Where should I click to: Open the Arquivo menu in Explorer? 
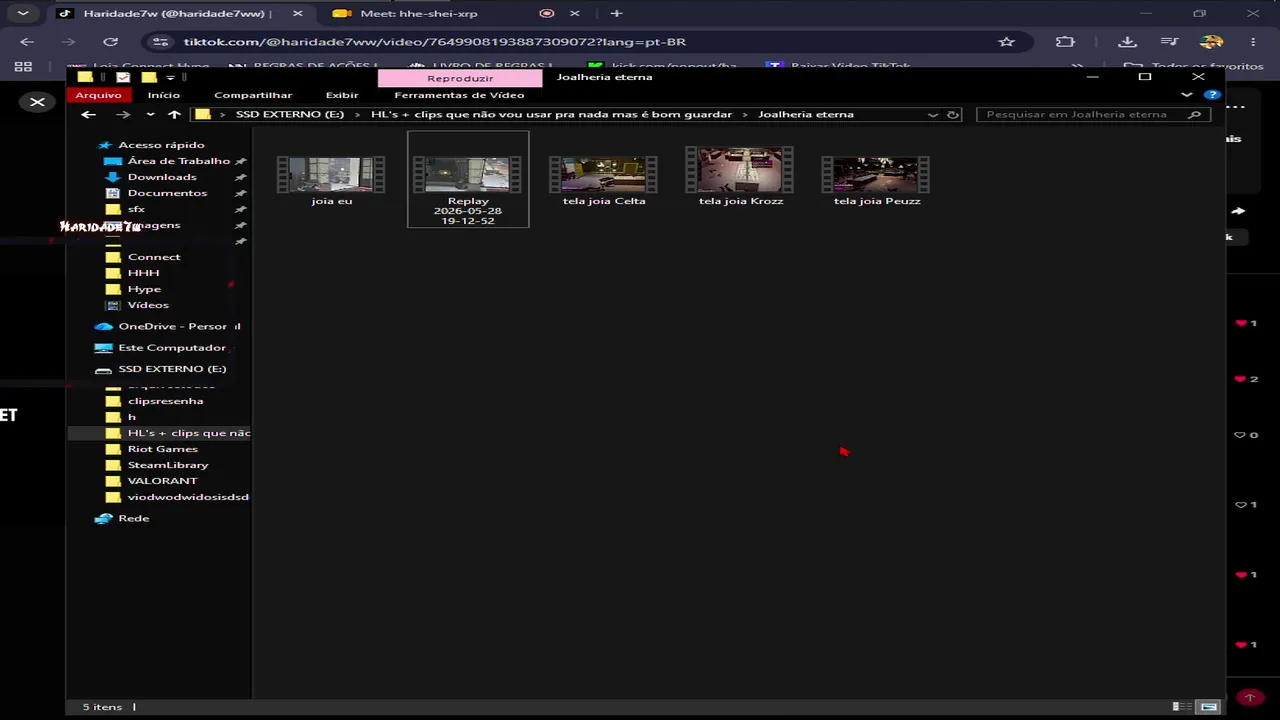pos(98,95)
